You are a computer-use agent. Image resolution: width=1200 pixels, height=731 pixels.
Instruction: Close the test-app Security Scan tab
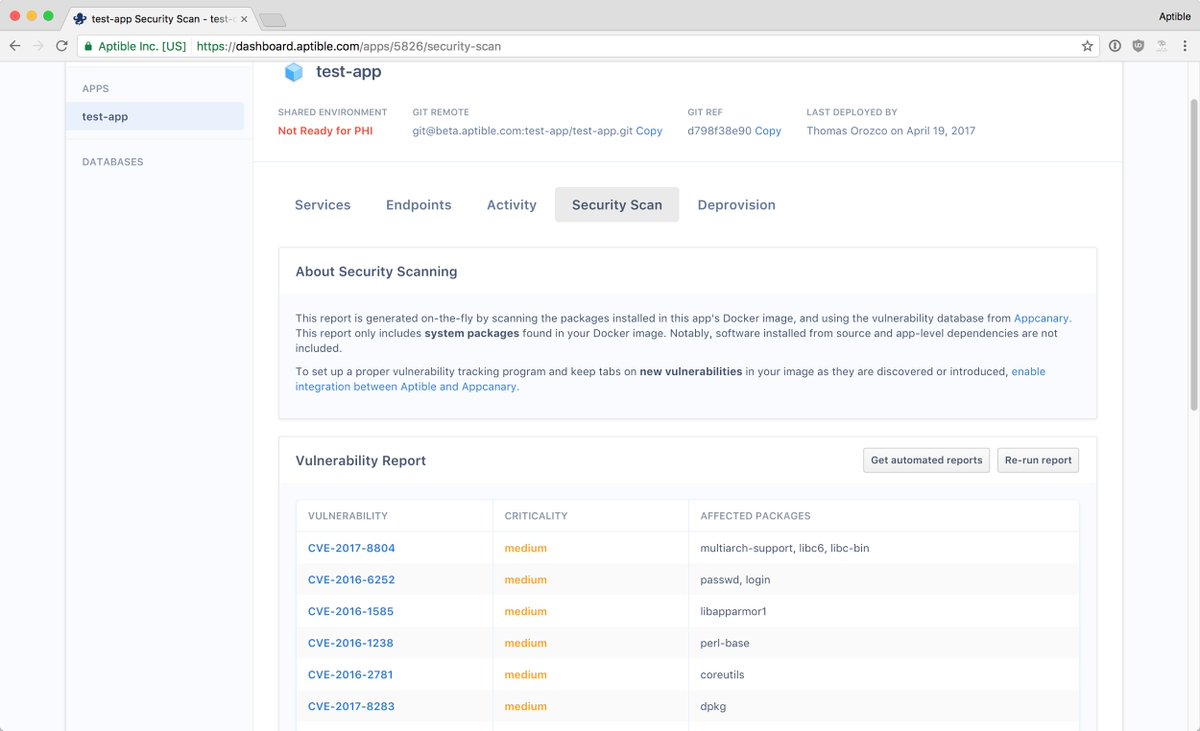(244, 18)
